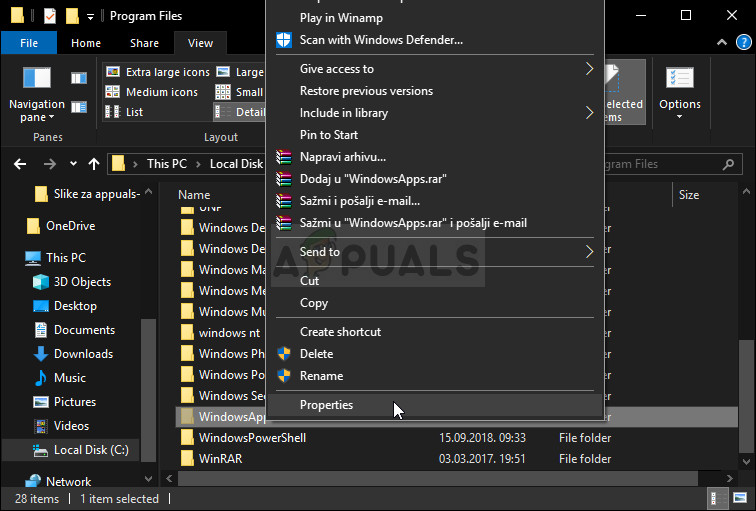Expand Give access to submenu
This screenshot has height=511, width=756.
tap(434, 69)
